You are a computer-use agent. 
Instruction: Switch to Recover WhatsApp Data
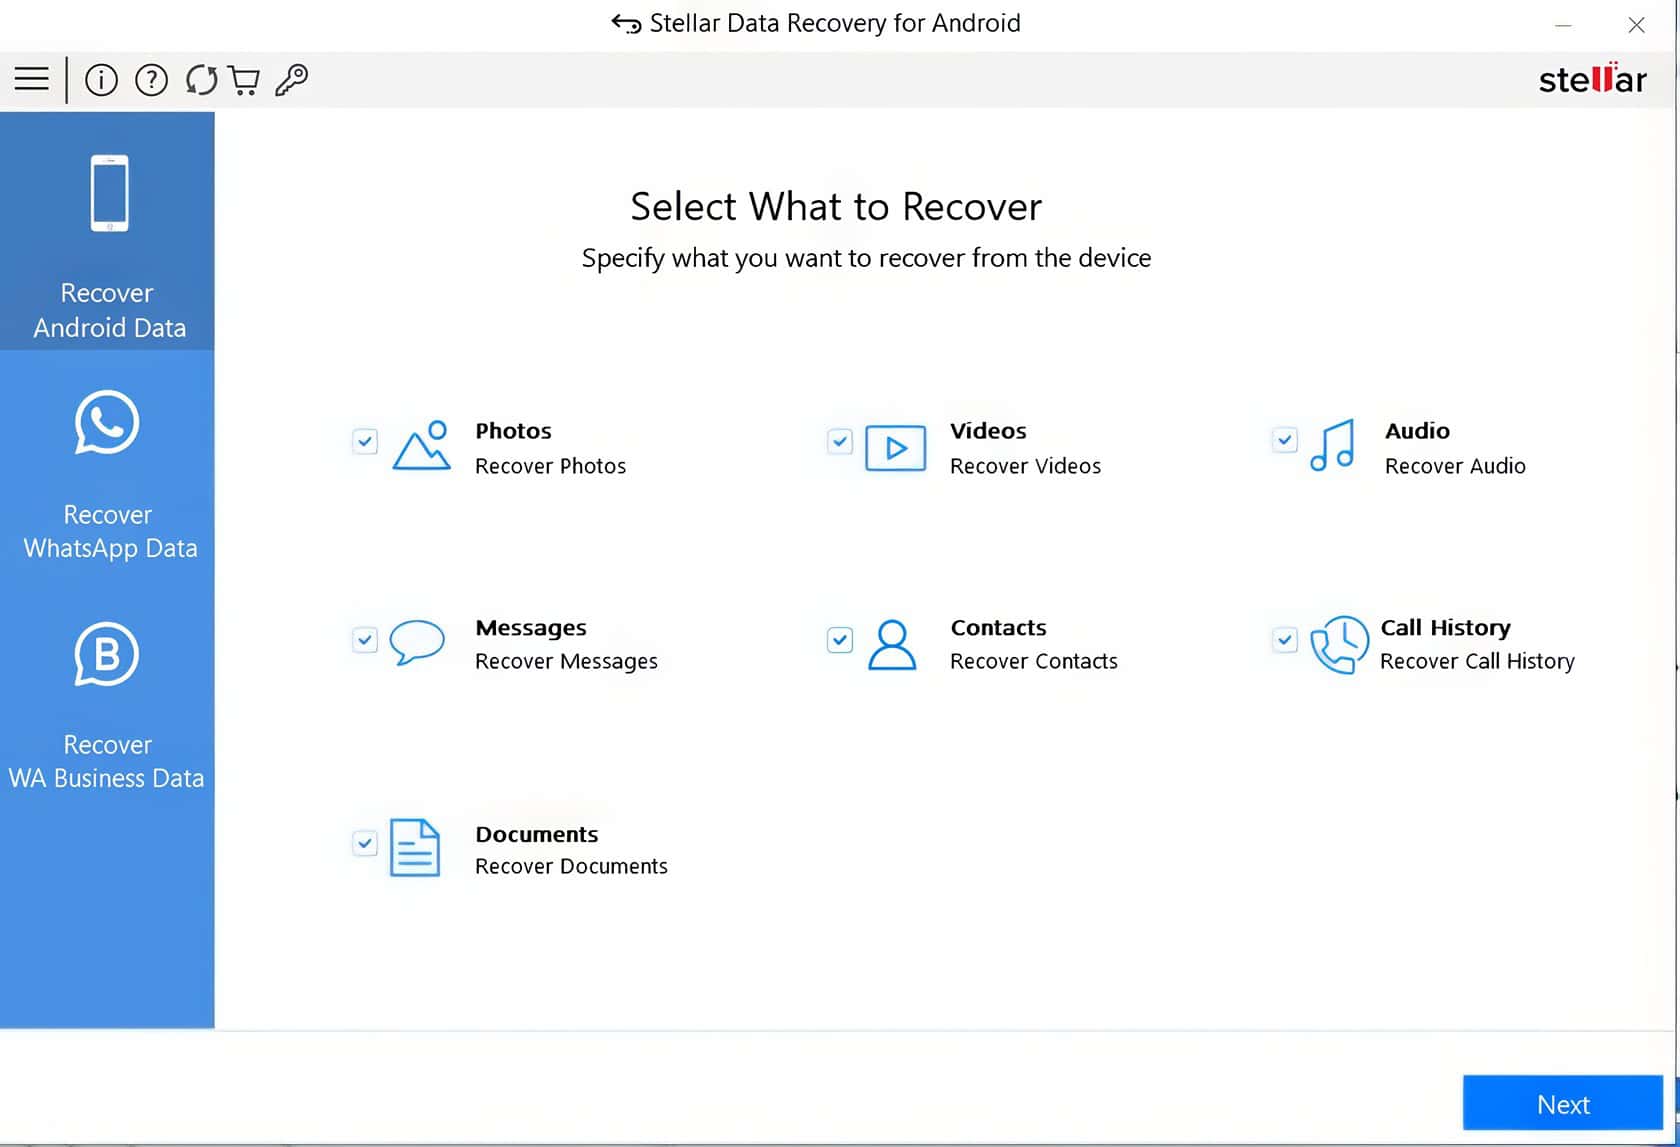[107, 474]
